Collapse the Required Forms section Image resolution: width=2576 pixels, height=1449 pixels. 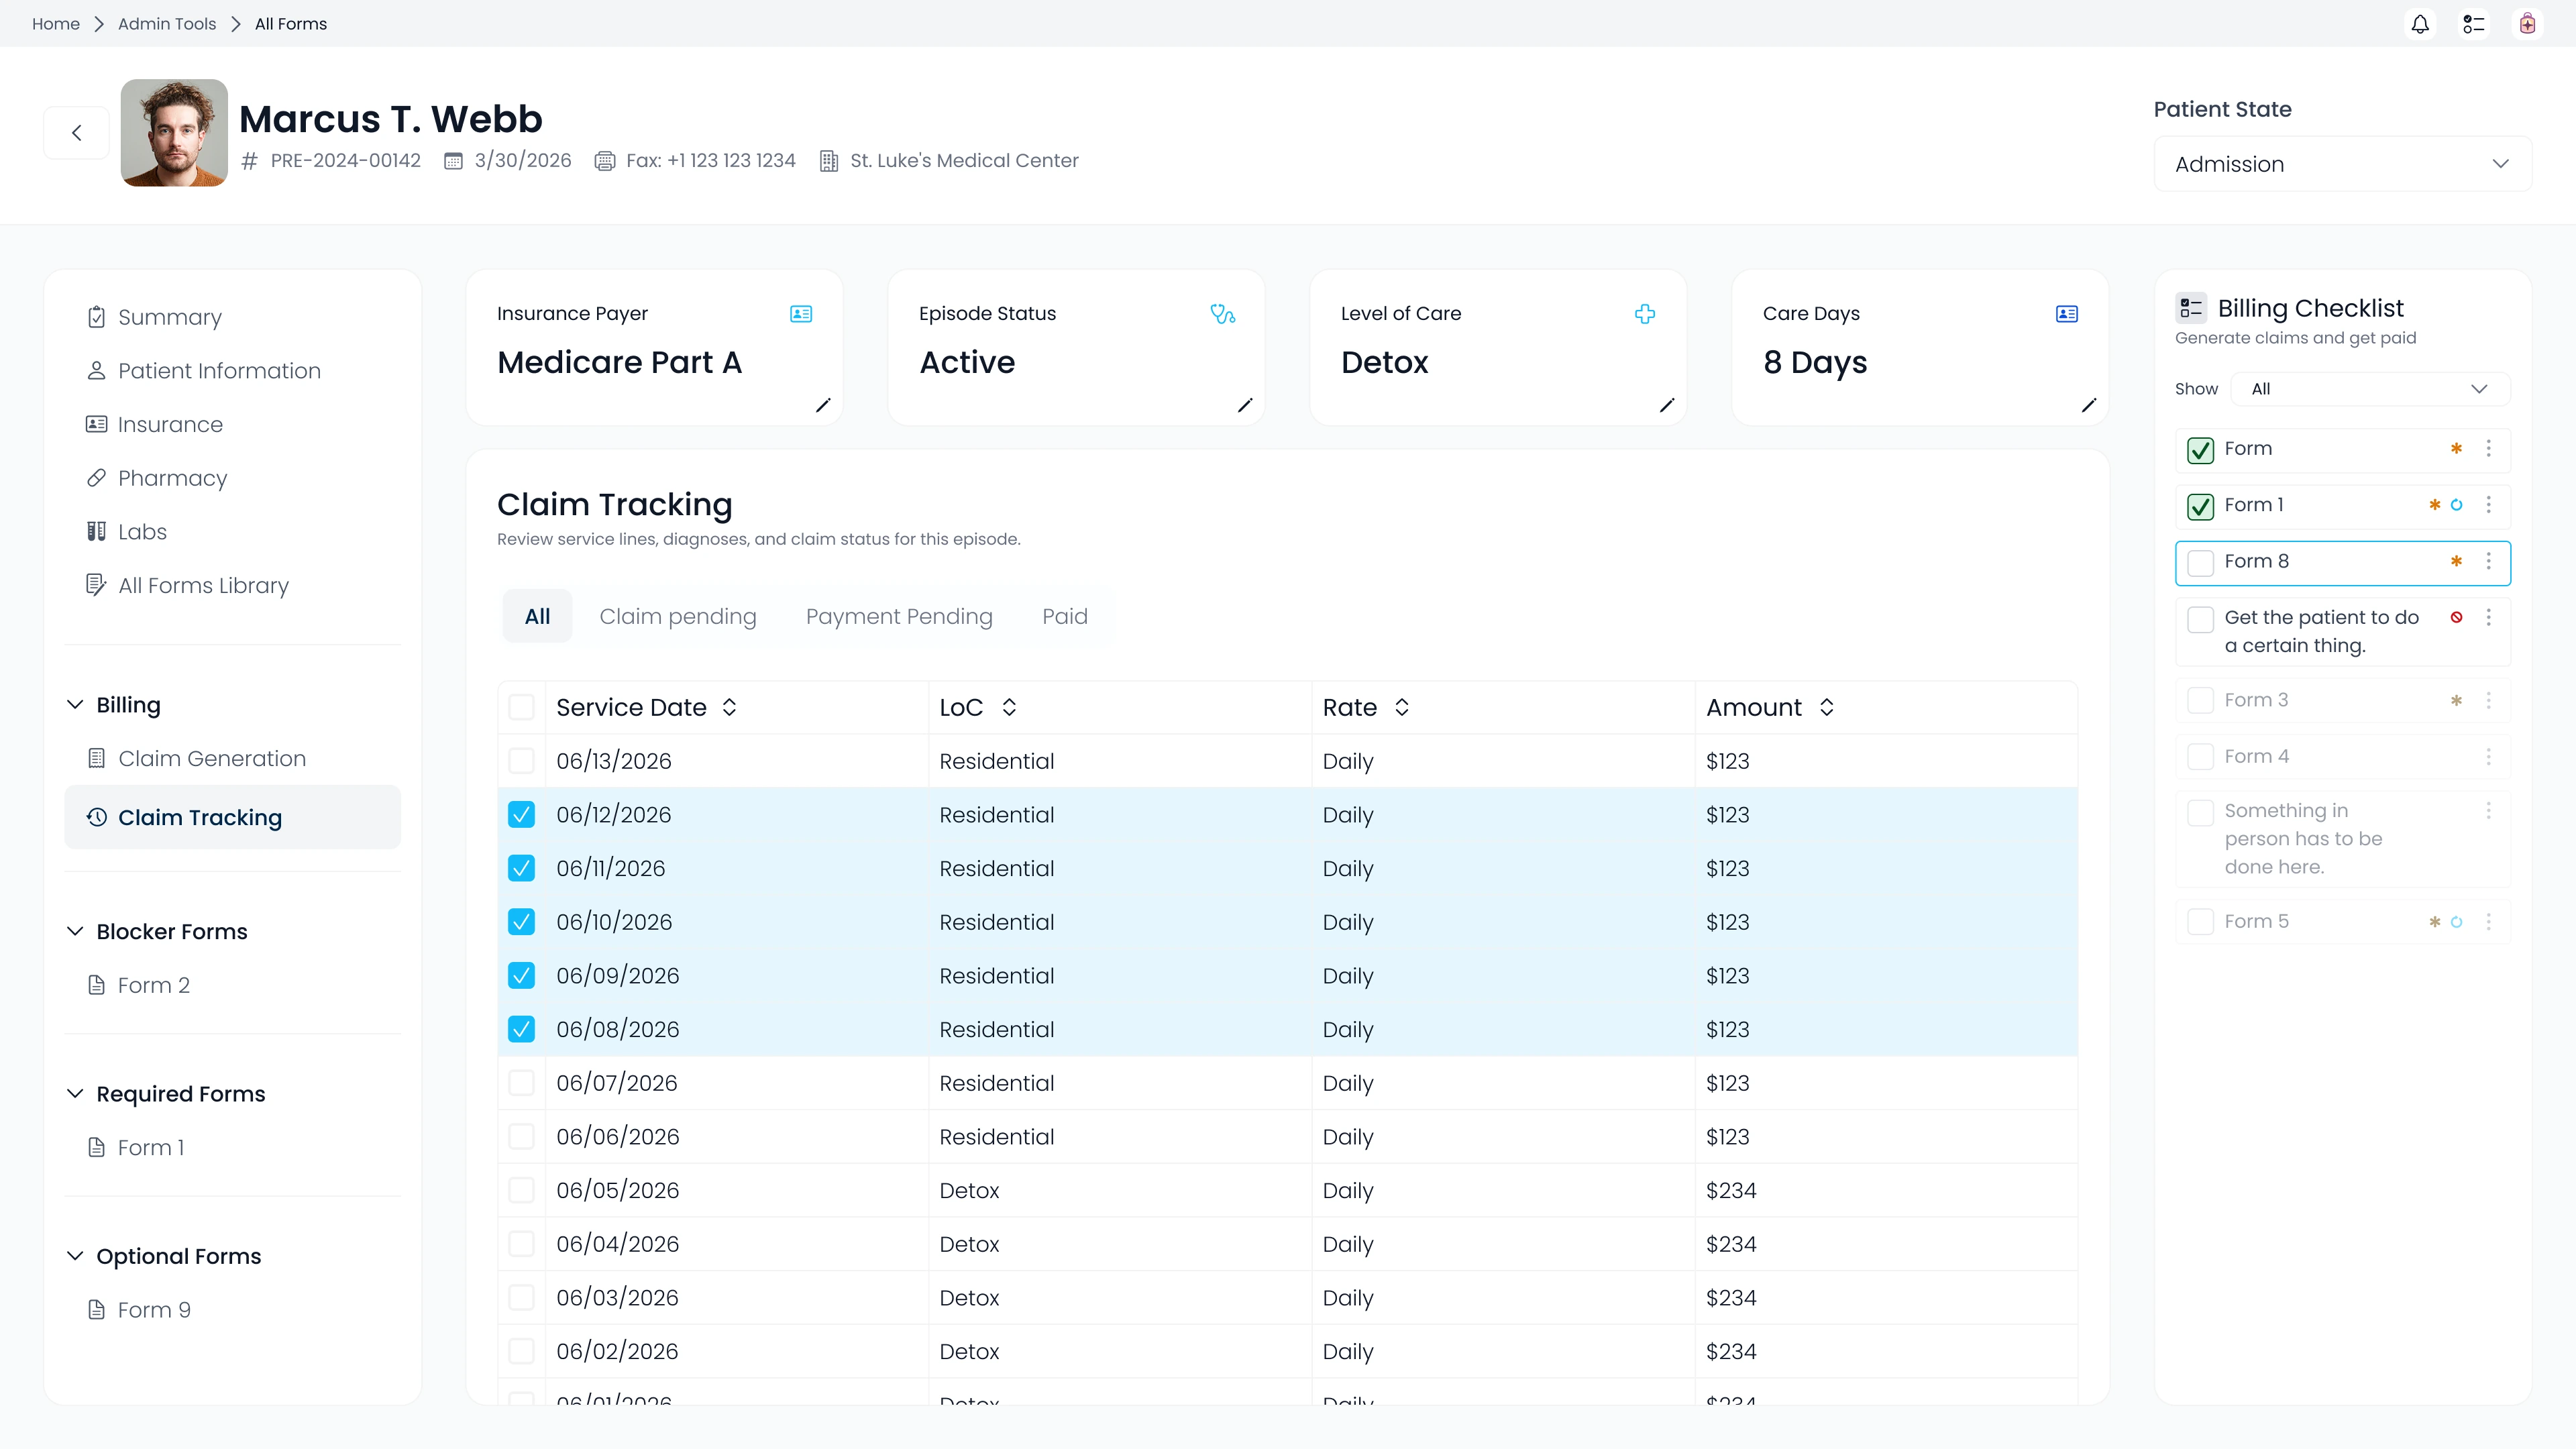pos(75,1094)
